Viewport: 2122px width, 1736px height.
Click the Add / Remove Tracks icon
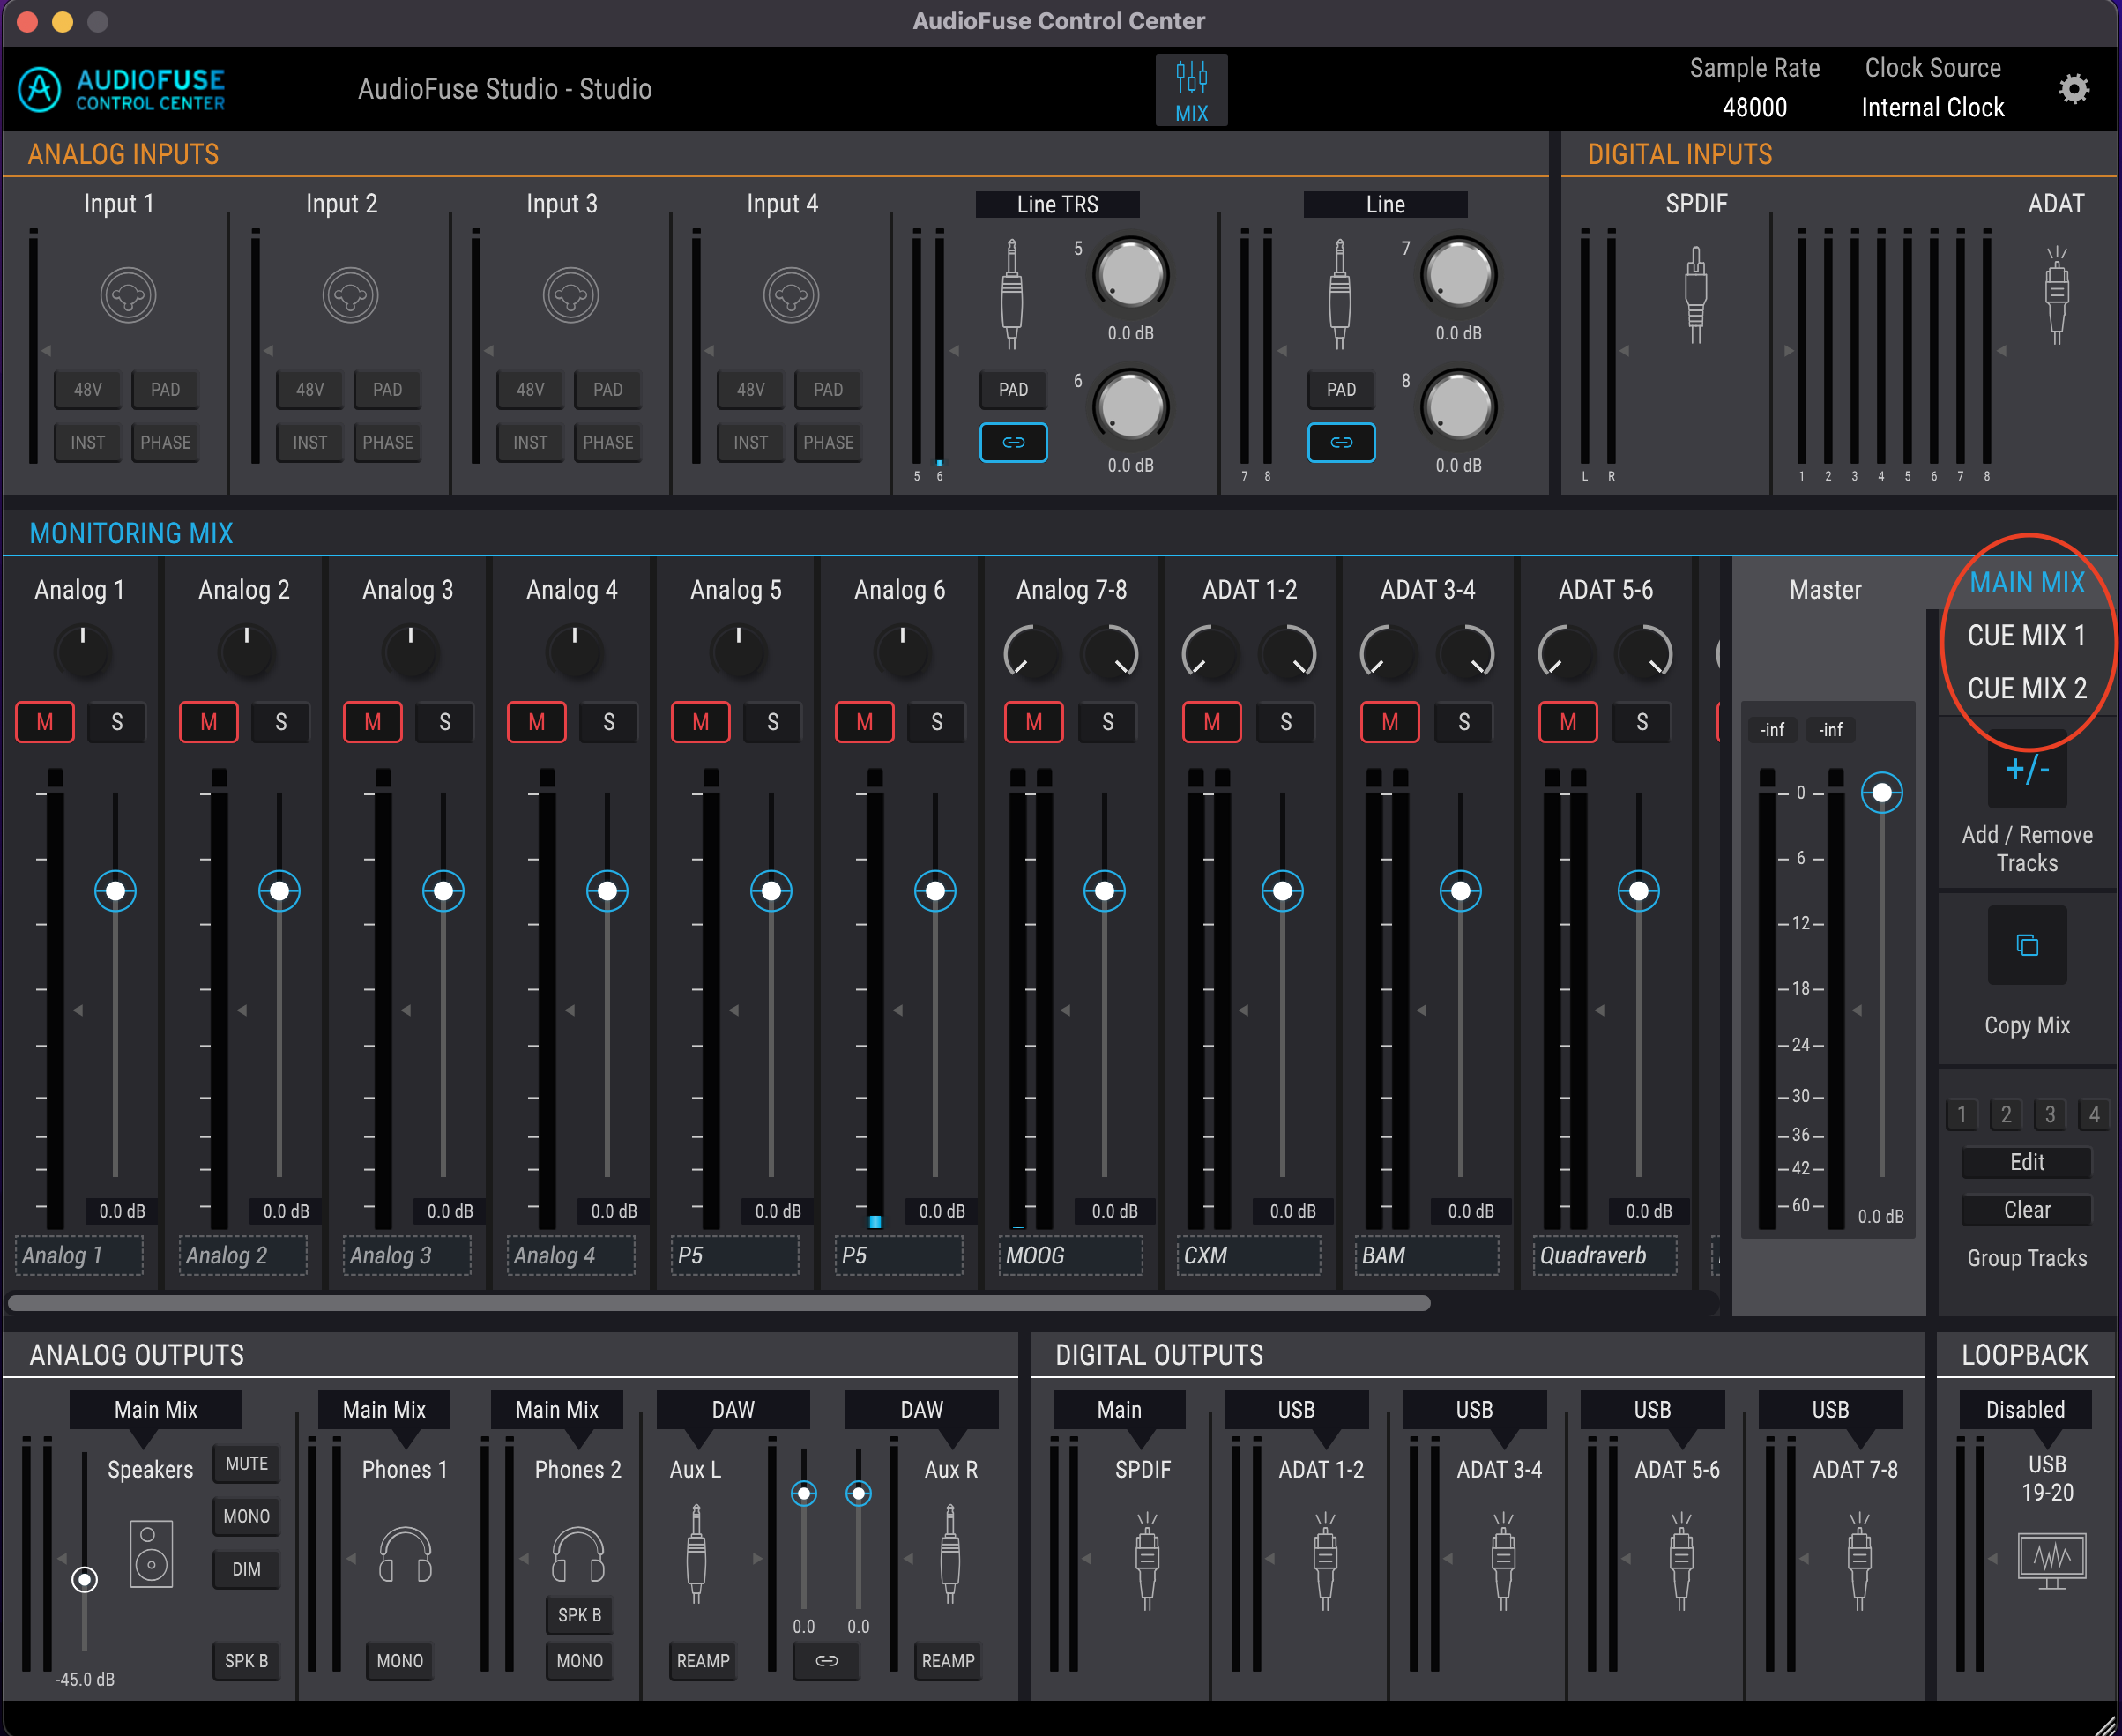[x=2026, y=771]
